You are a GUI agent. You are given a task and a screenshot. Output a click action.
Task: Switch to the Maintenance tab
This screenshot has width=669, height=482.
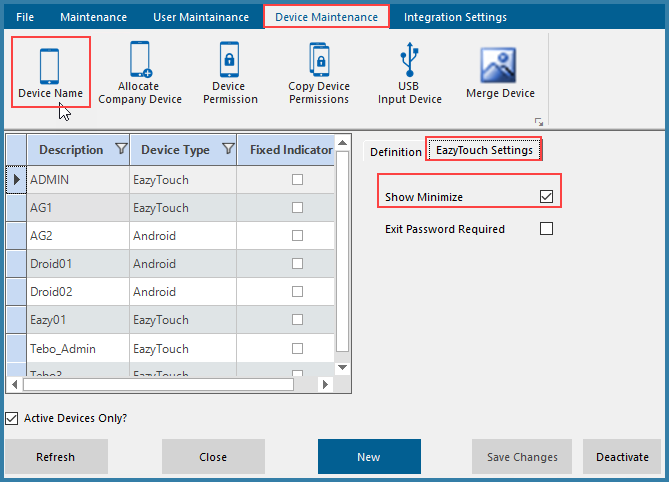[x=93, y=17]
